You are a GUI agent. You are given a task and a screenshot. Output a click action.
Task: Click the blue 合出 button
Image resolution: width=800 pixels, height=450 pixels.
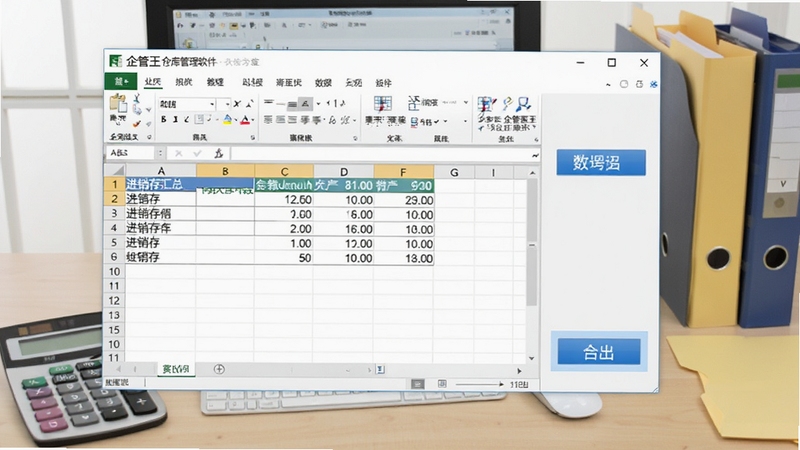tap(599, 352)
